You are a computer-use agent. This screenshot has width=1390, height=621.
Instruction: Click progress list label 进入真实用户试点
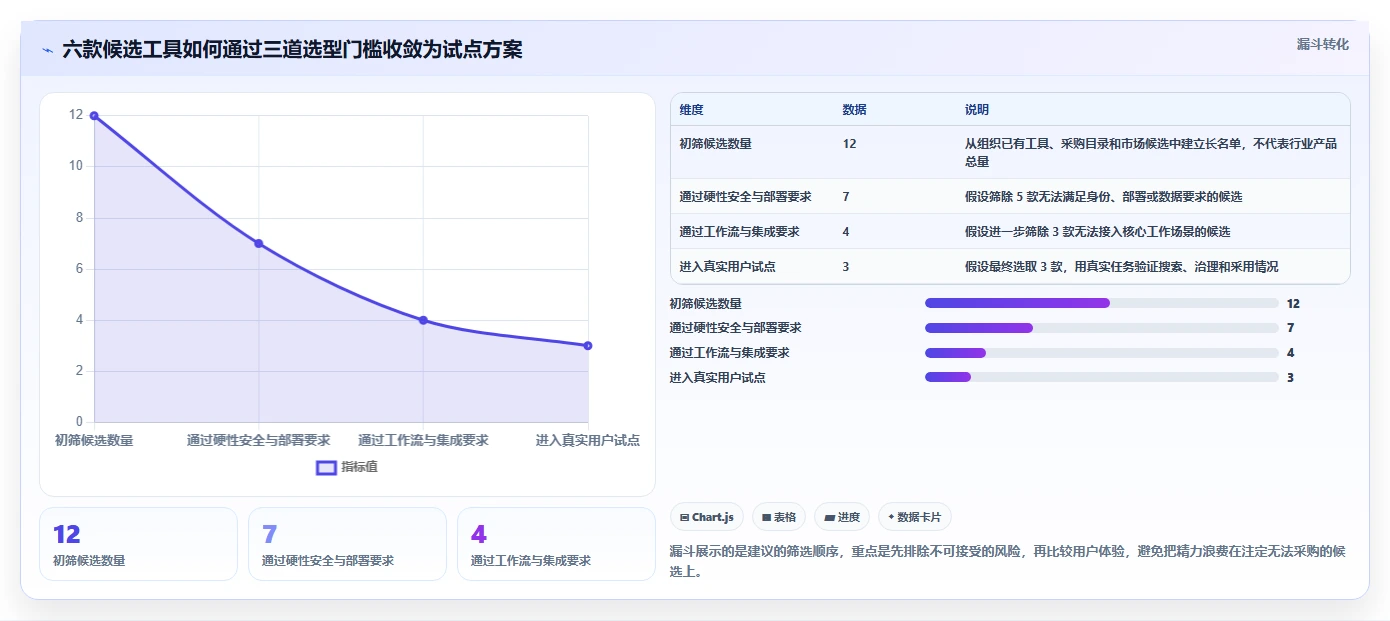(x=717, y=377)
